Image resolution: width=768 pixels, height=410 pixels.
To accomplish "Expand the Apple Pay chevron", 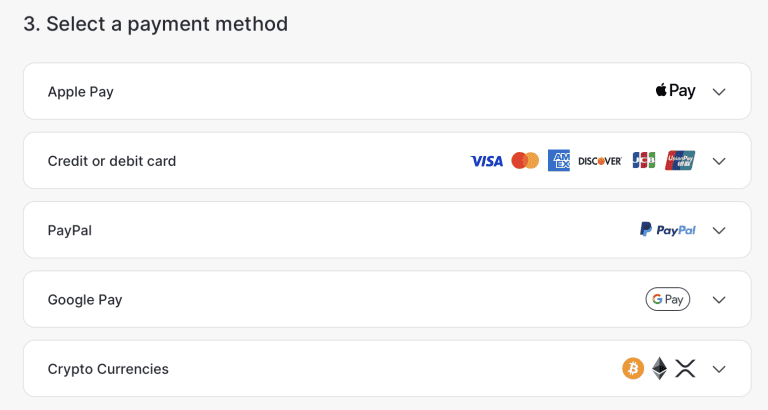I will (x=719, y=92).
